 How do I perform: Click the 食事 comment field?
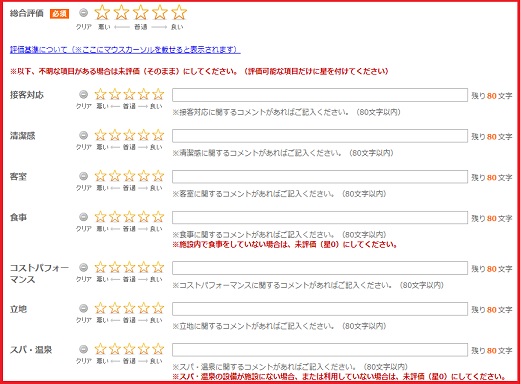pyautogui.click(x=320, y=218)
